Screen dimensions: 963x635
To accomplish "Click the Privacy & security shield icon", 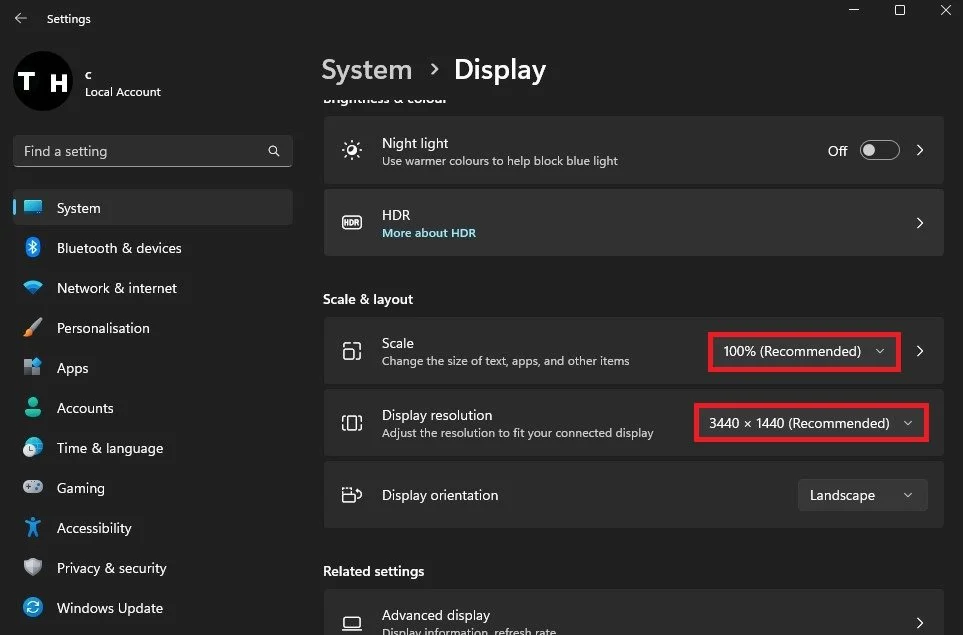I will [x=33, y=567].
